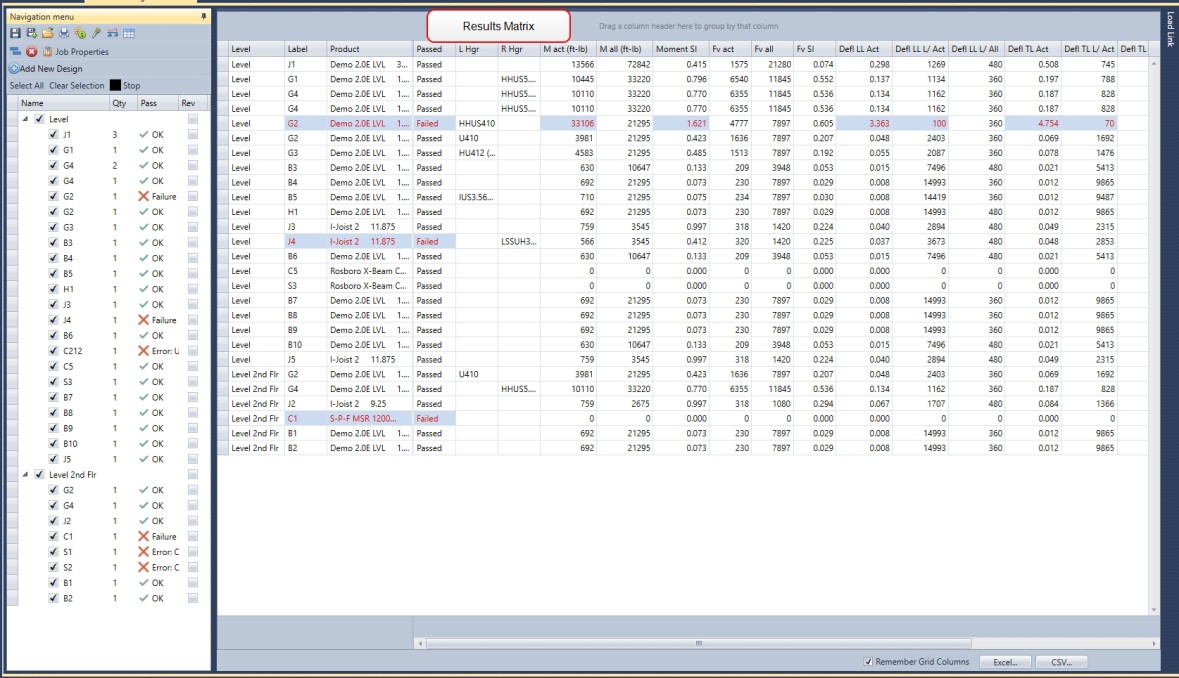
Task: Click the red X delete icon
Action: [32, 52]
